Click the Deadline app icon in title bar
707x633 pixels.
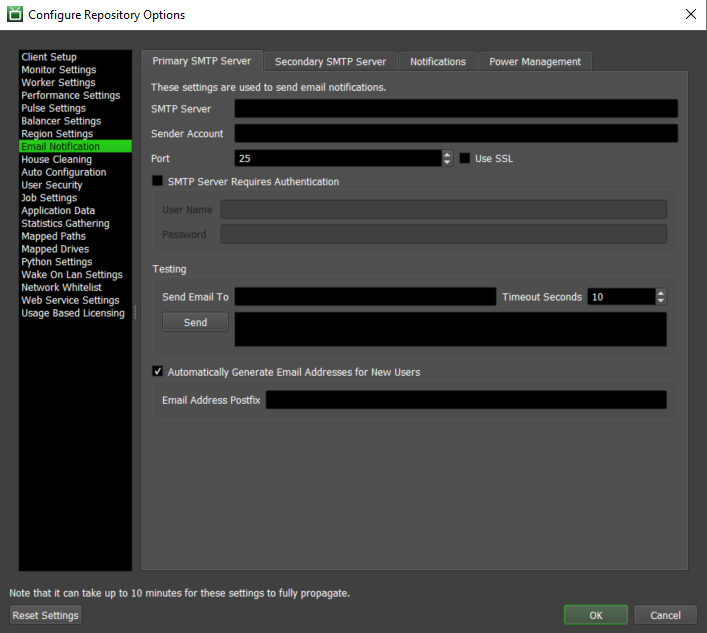(15, 14)
